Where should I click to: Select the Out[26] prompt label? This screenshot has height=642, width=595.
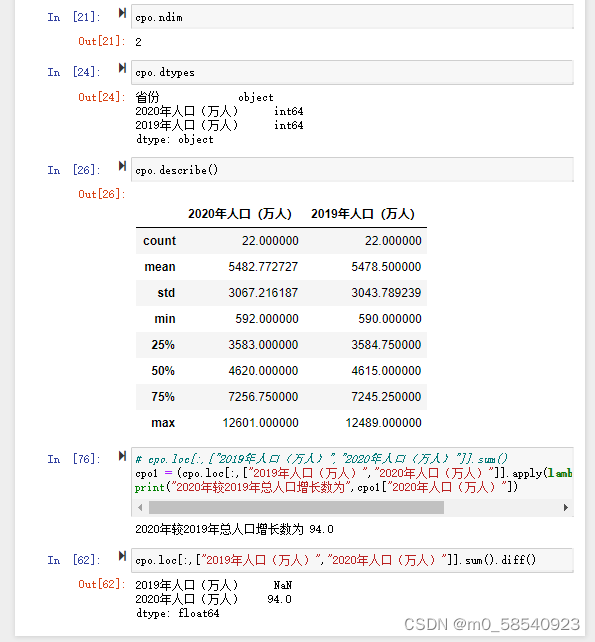(x=102, y=194)
